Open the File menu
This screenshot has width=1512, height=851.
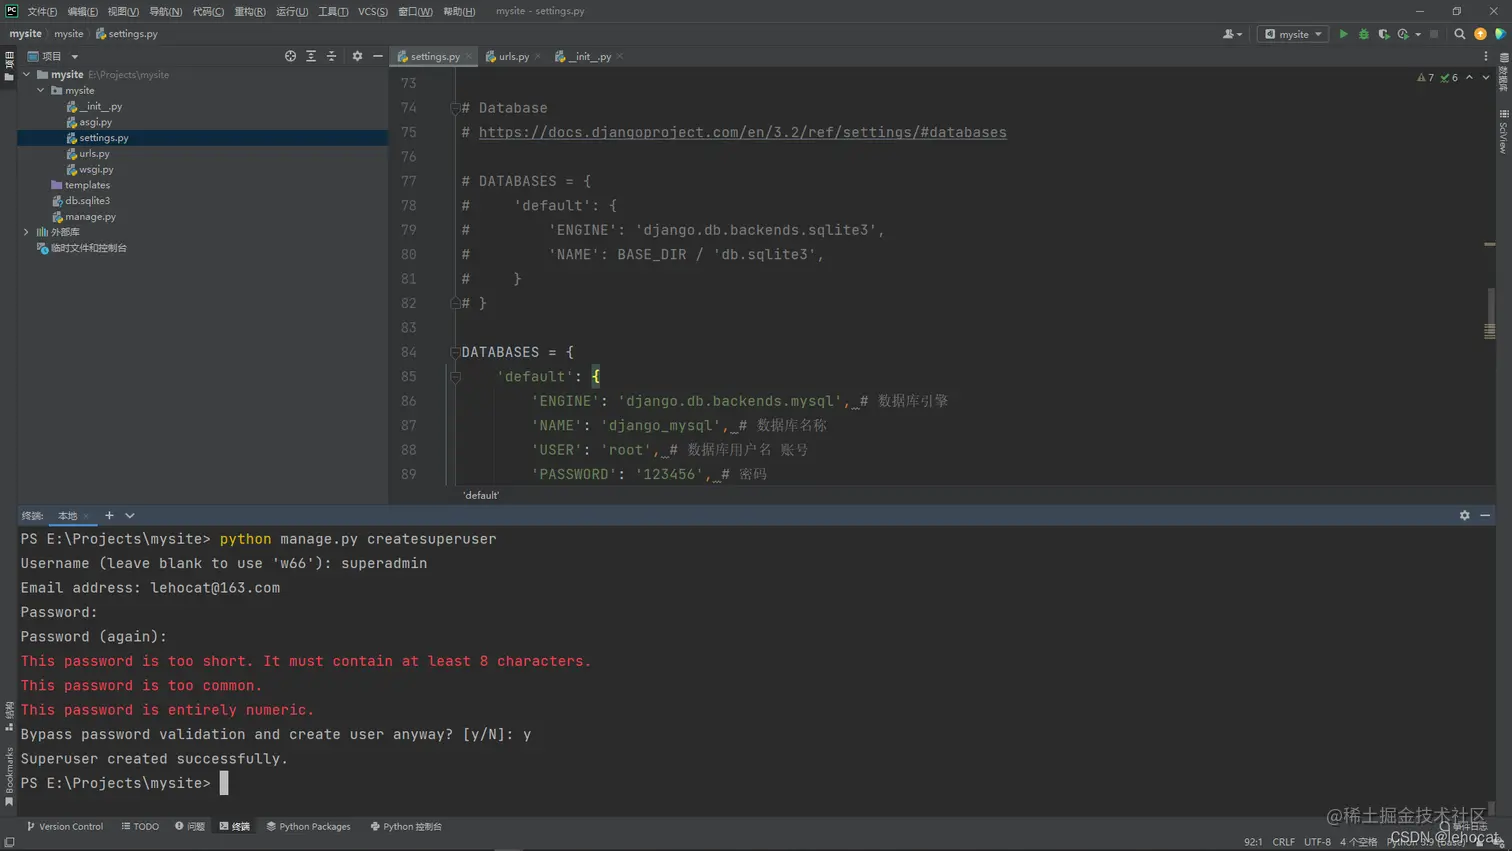42,11
